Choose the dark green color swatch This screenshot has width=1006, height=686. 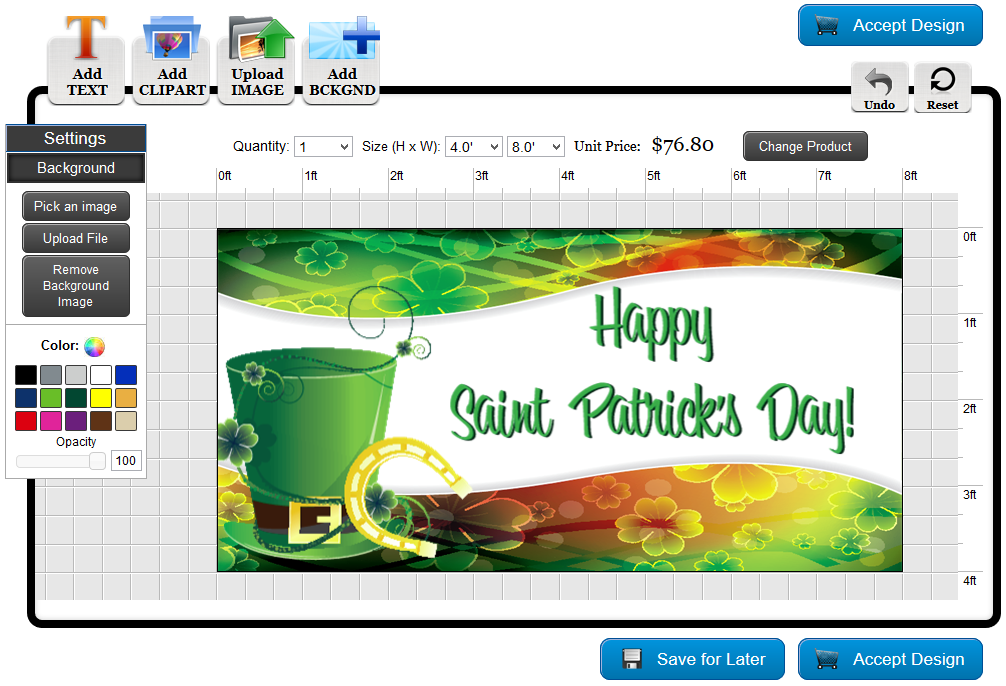pyautogui.click(x=76, y=398)
